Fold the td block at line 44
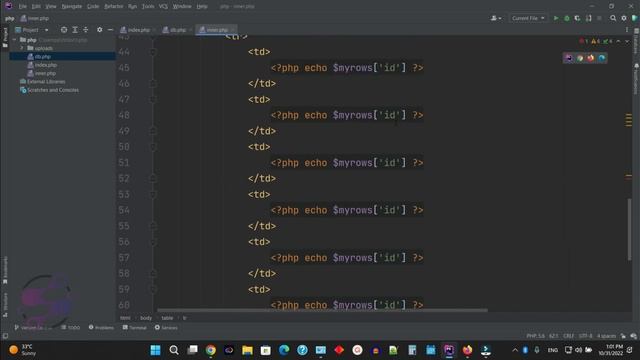 [153, 52]
